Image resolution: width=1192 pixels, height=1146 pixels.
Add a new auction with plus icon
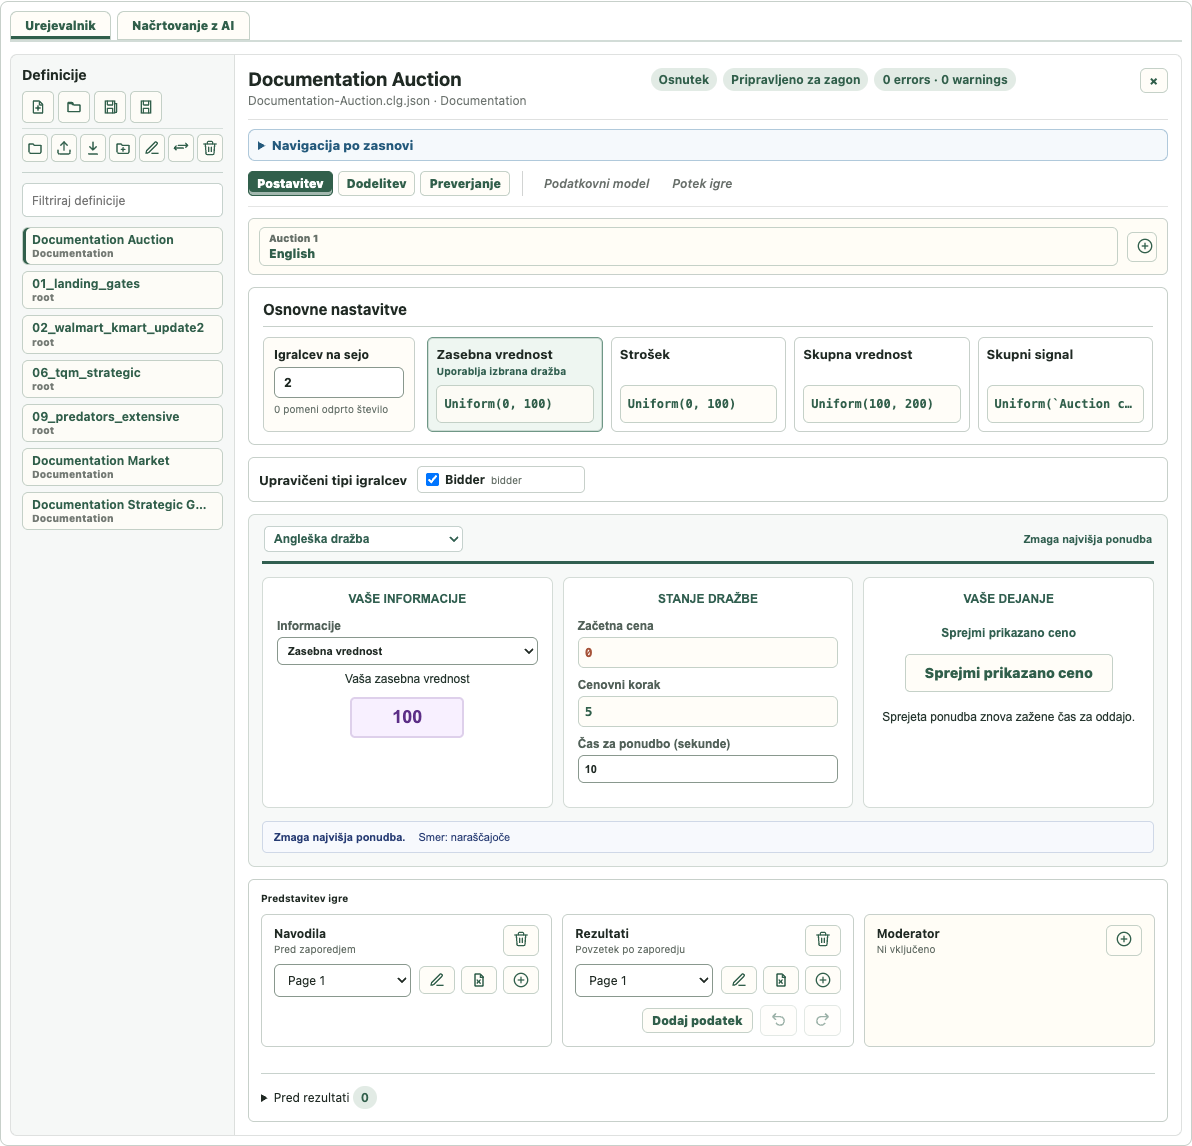coord(1144,246)
